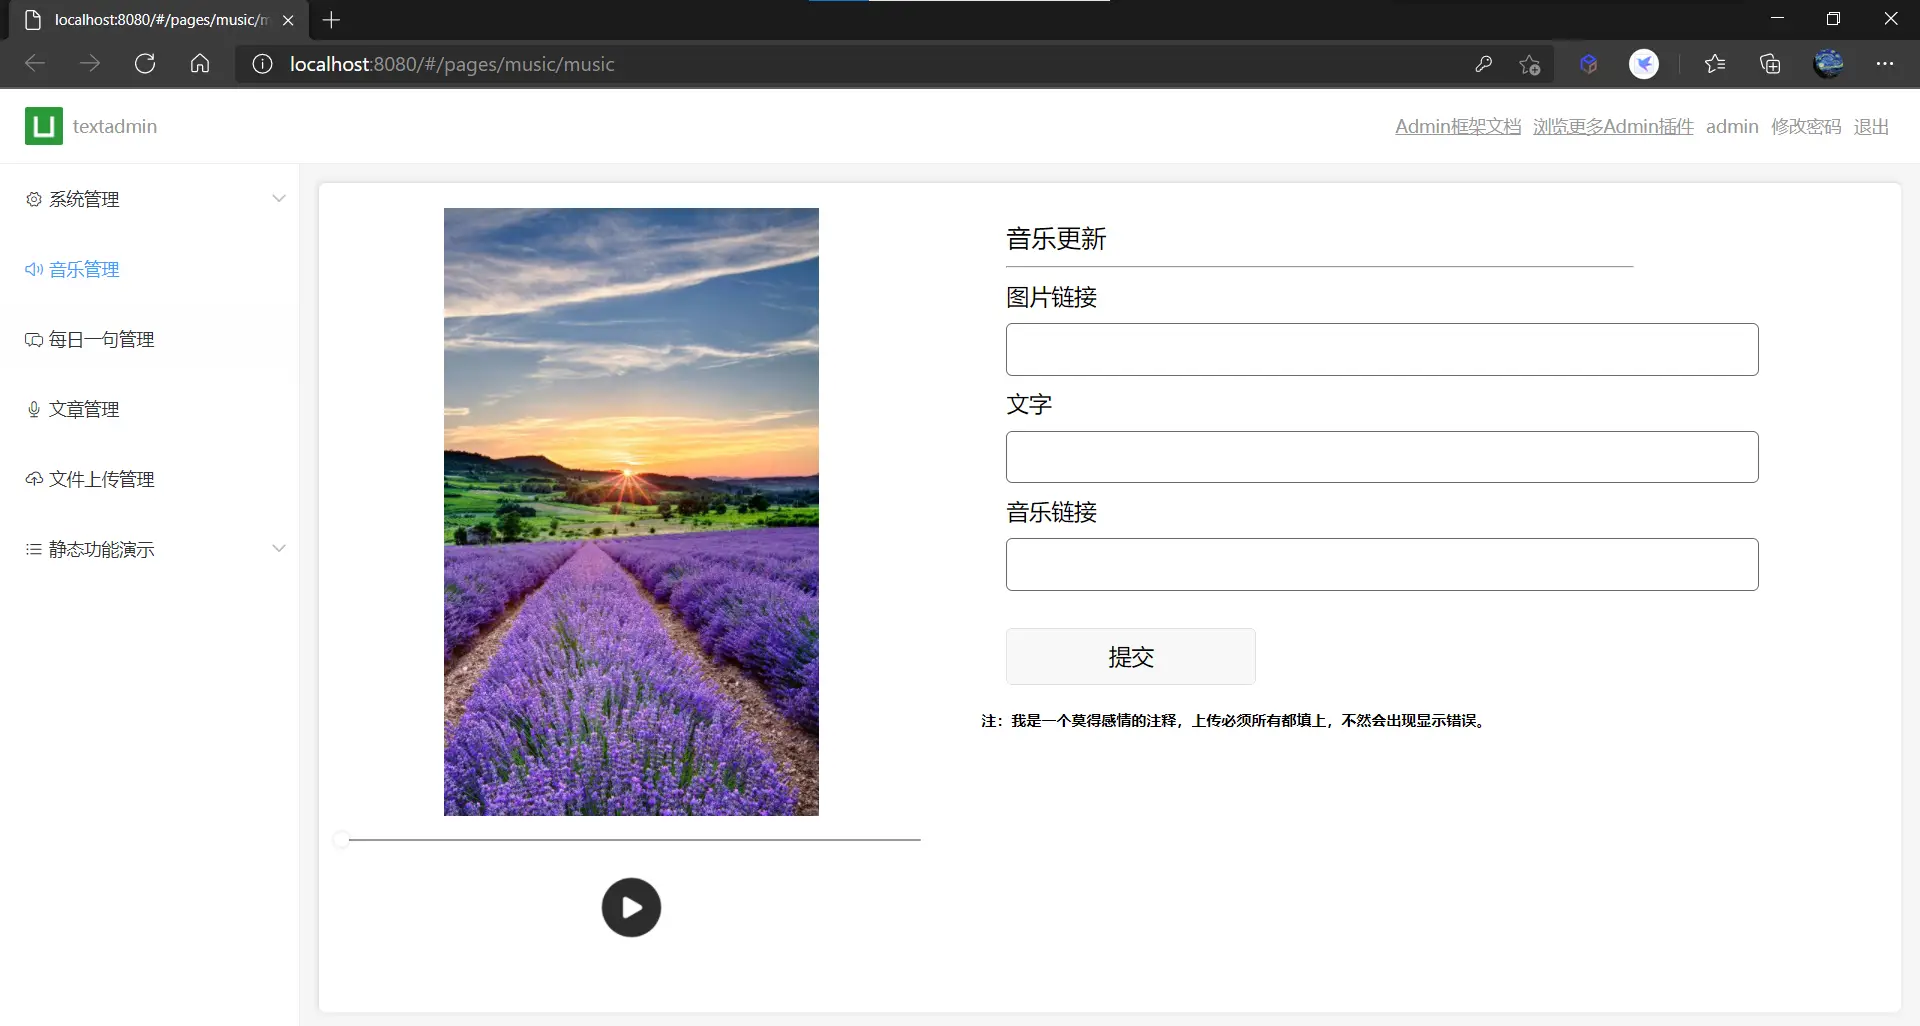Click the user profile avatar icon

pyautogui.click(x=1828, y=64)
